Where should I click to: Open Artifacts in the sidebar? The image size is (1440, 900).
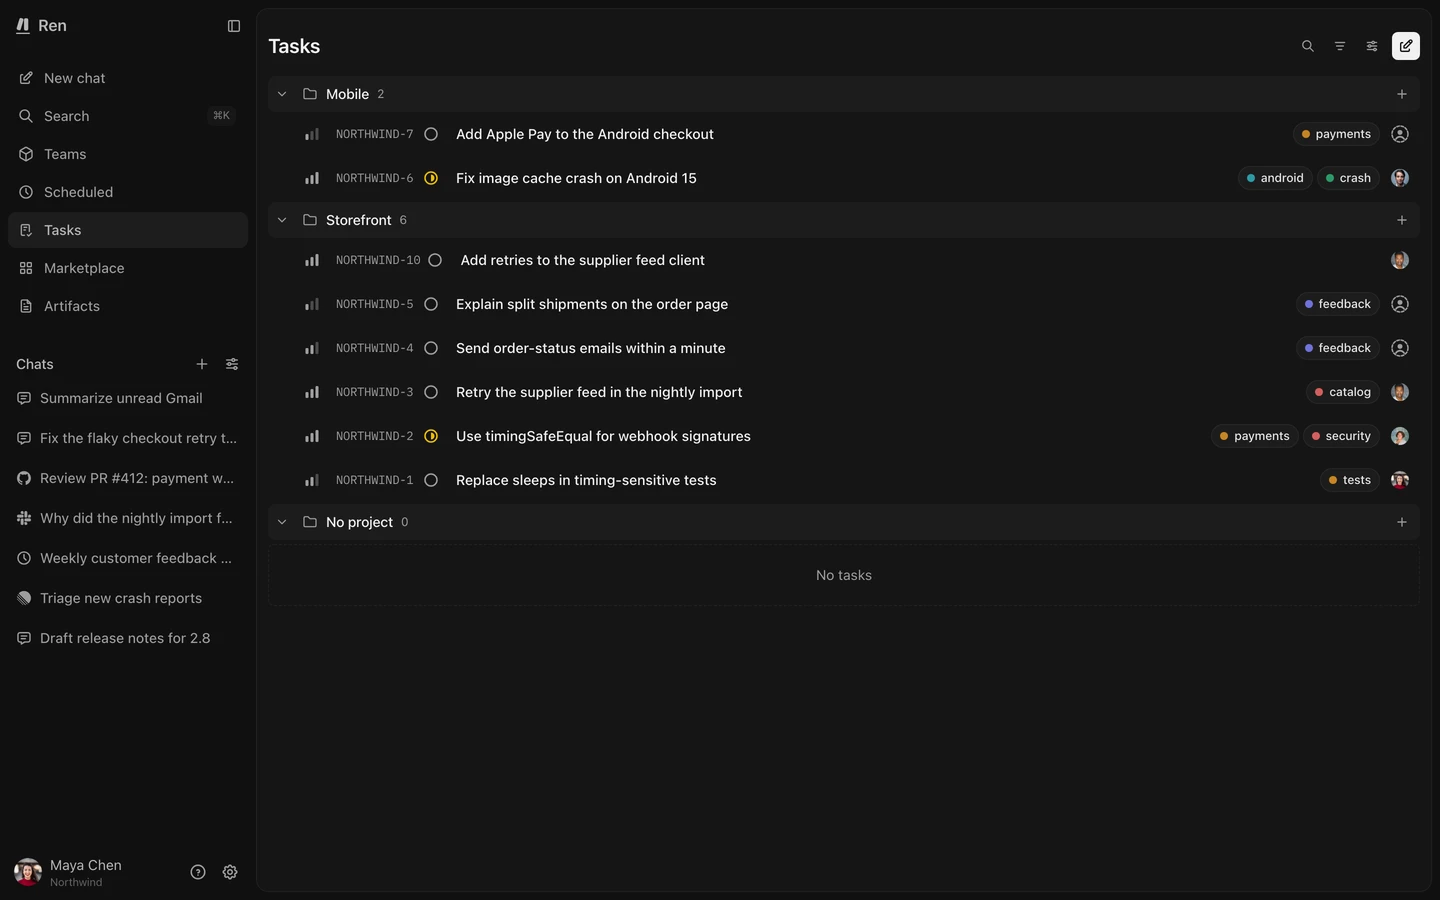coord(128,306)
